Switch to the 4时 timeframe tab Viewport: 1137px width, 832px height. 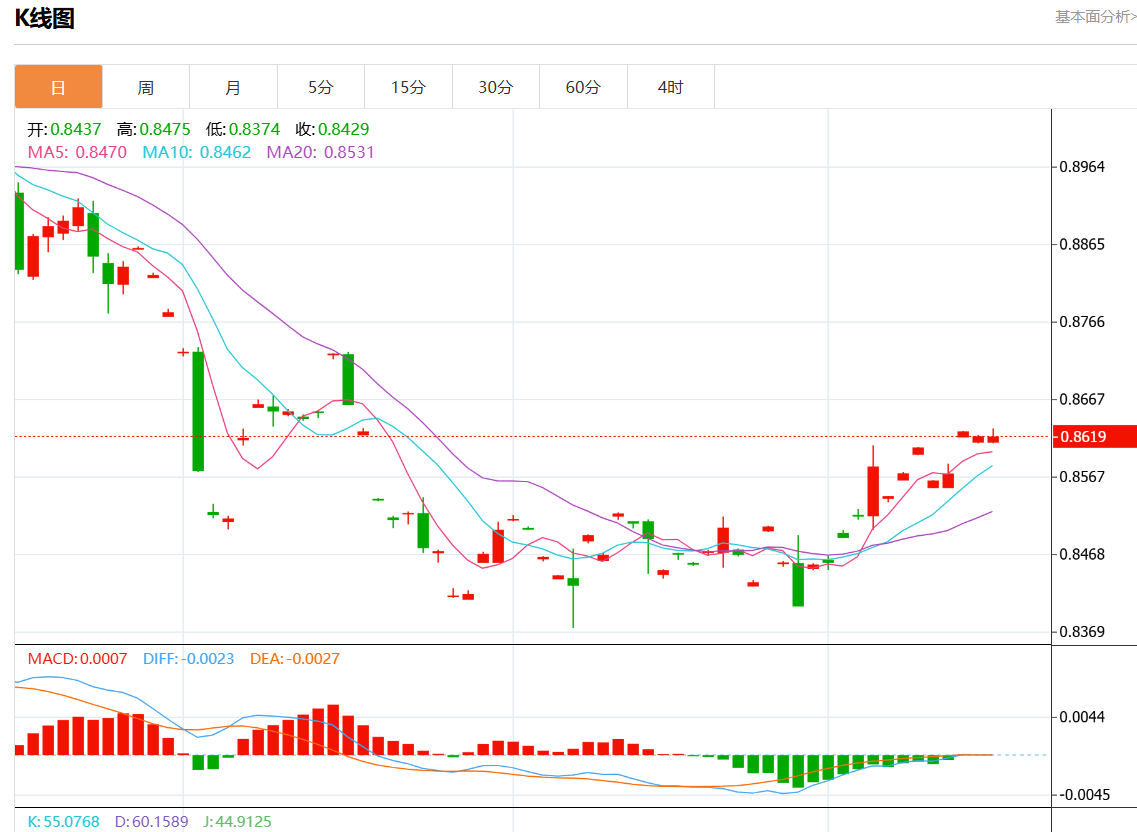(x=671, y=87)
